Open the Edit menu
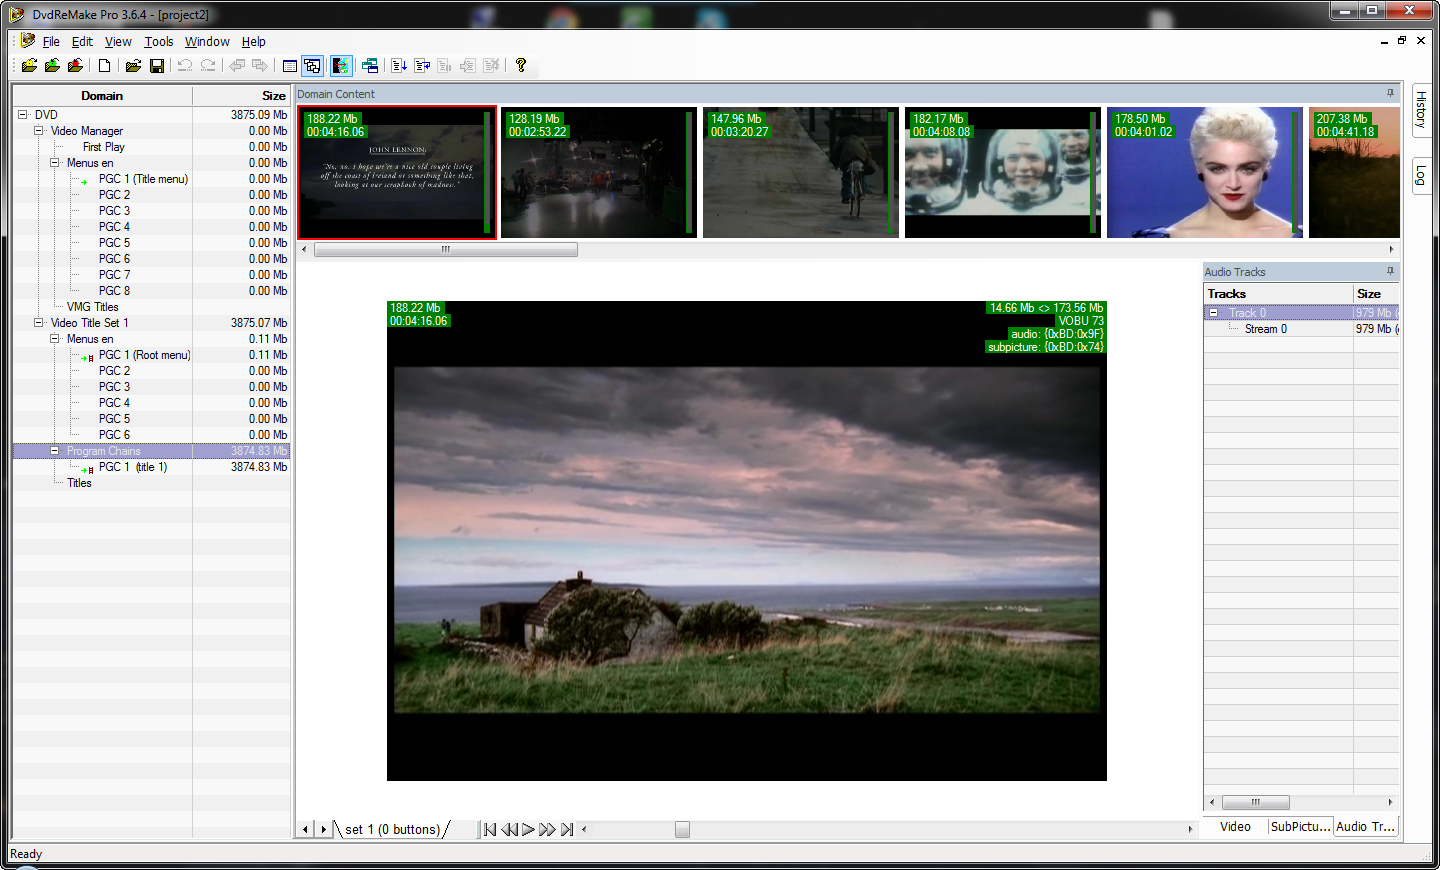Screen dimensions: 1440x870 coord(82,42)
